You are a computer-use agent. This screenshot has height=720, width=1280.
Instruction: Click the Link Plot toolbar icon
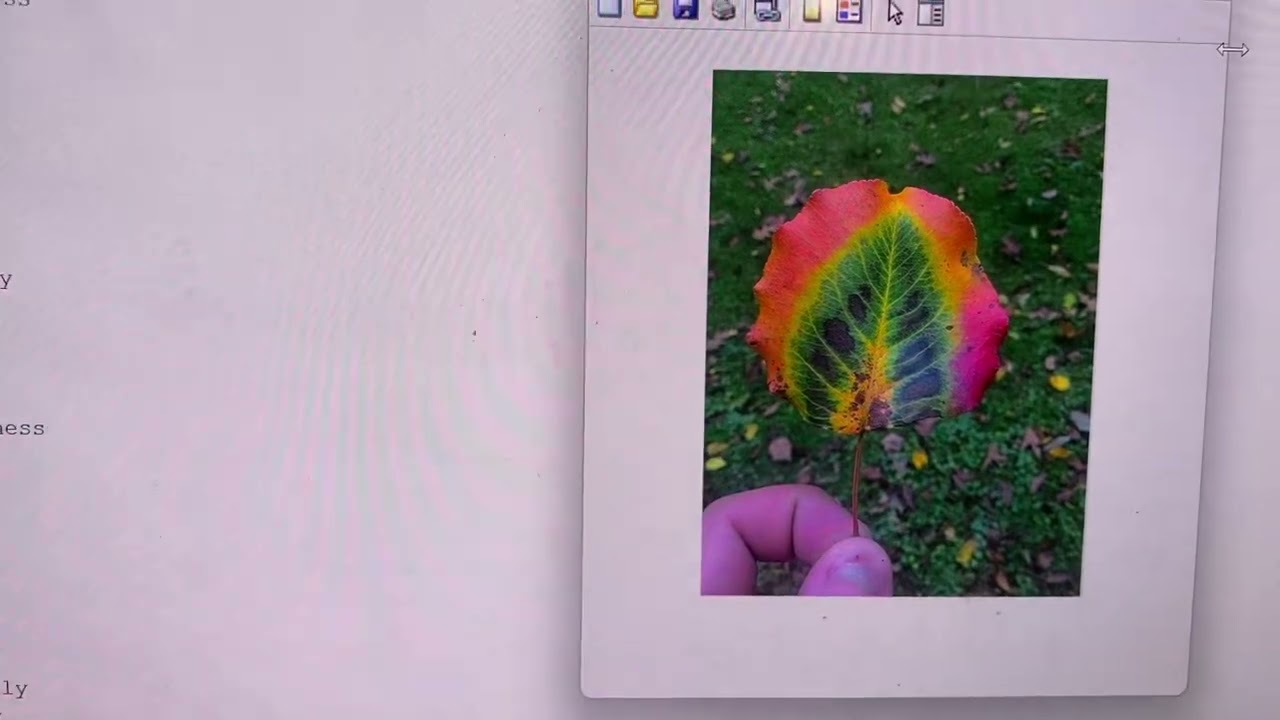click(x=767, y=10)
